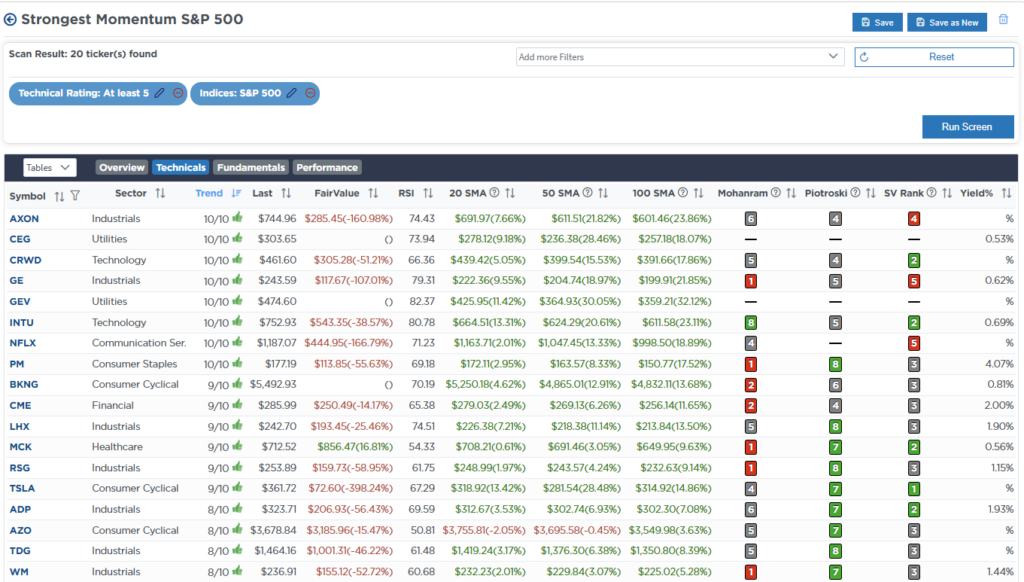The image size is (1024, 582).
Task: Show Piotroski help question icon
Action: pos(855,193)
